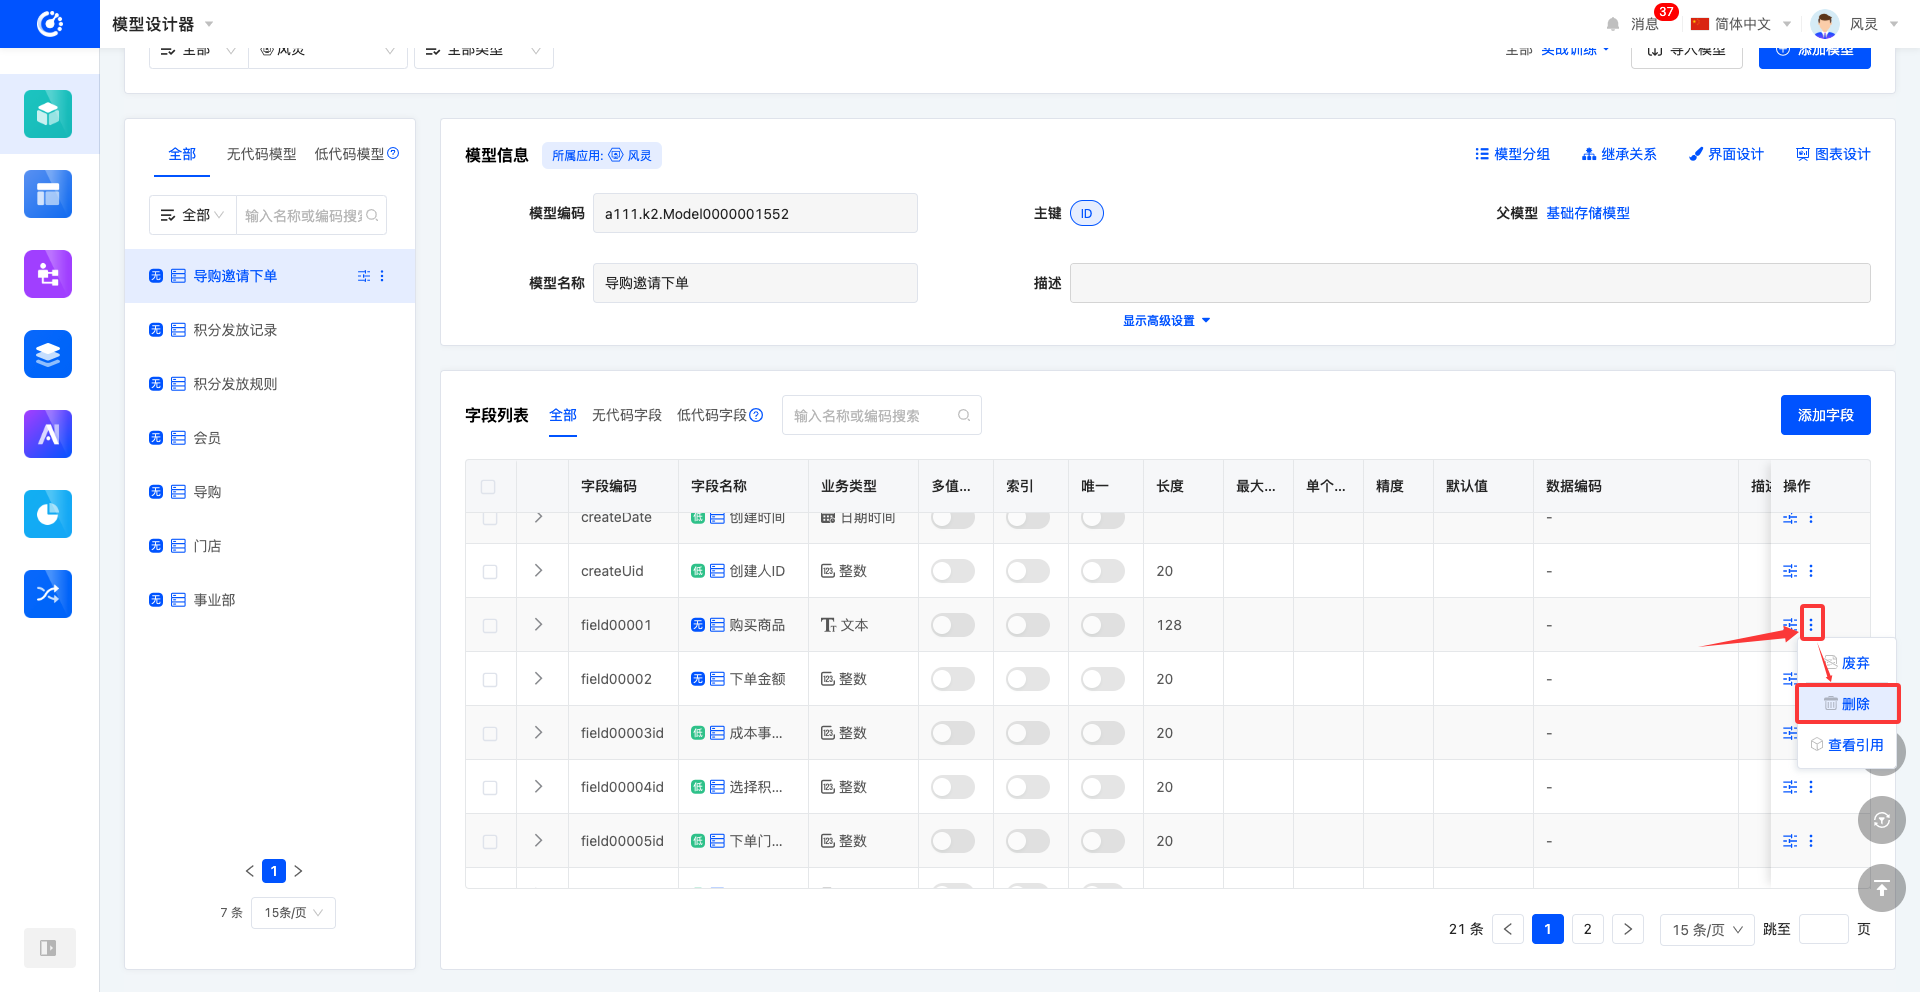Open the 模型设计器 title dropdown
The image size is (1920, 992).
point(163,24)
